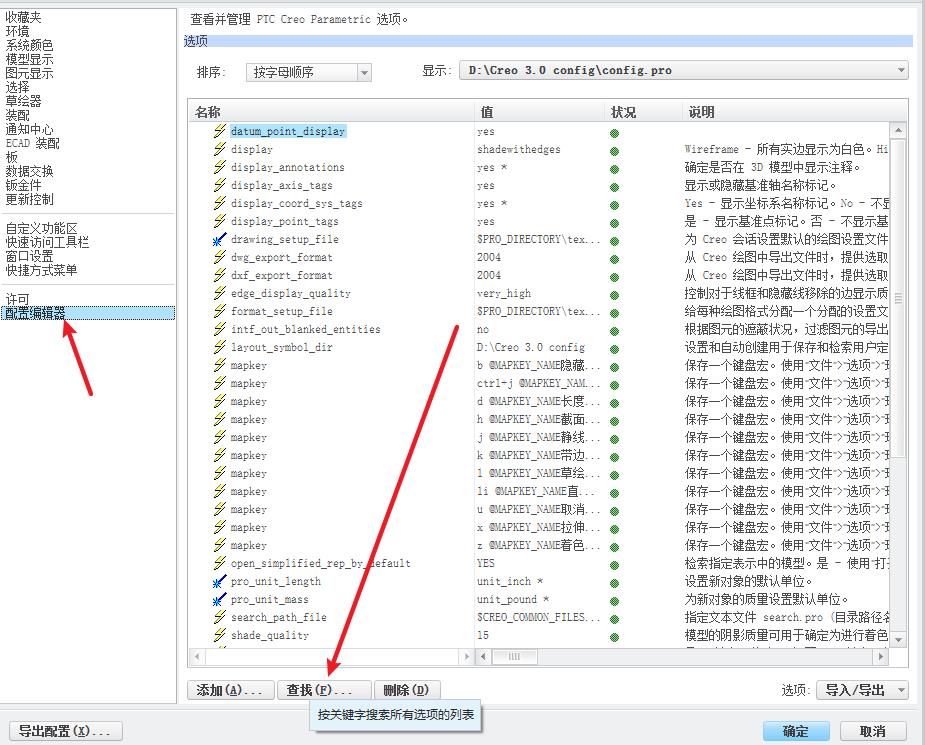Click green status dot for pro_unit_mass row
The image size is (925, 745).
click(614, 602)
